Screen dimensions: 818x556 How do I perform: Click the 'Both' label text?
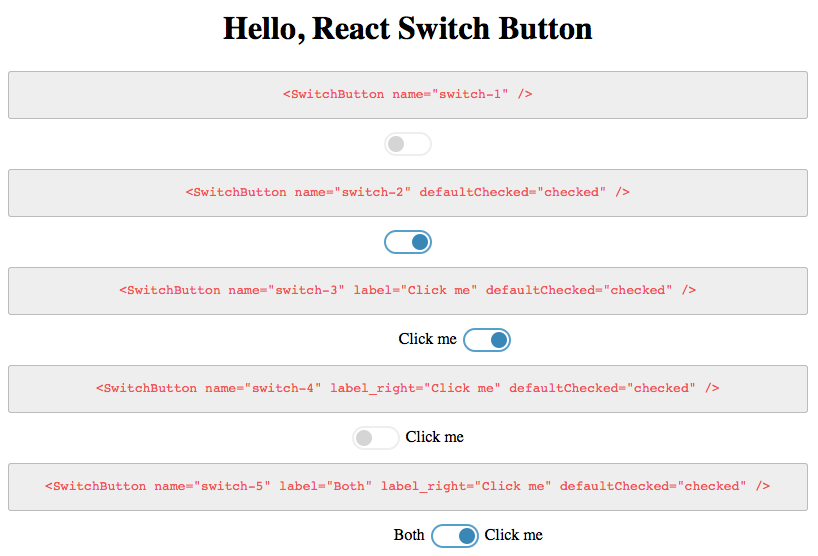pos(409,535)
